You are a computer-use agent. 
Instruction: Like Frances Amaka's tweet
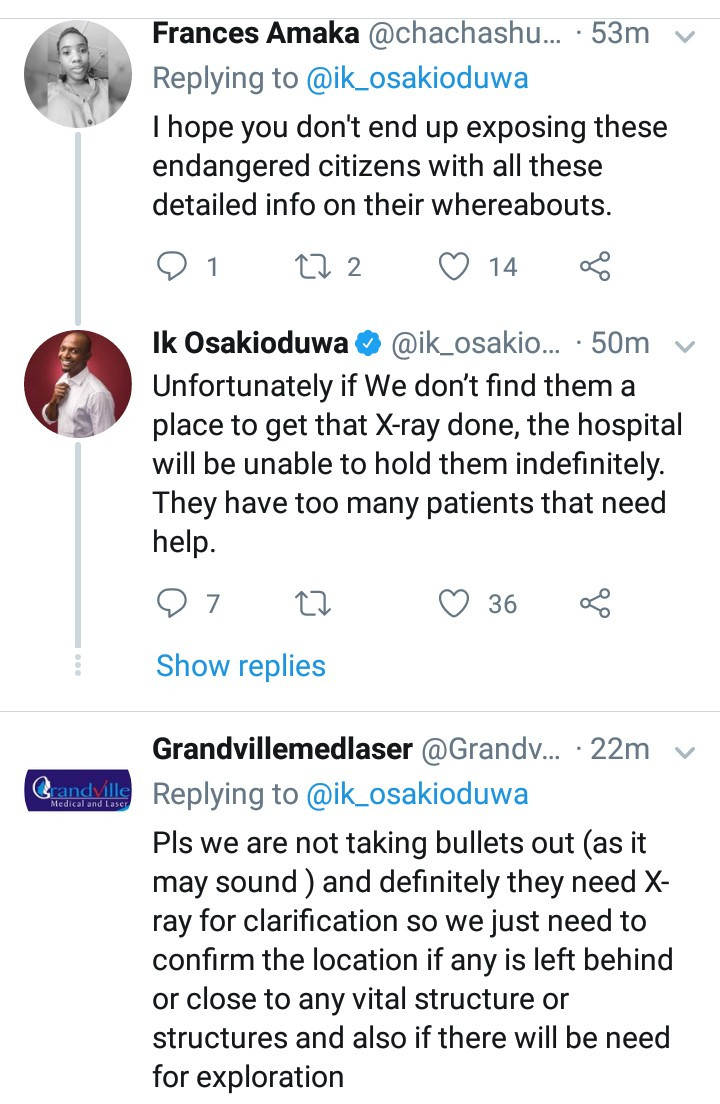pyautogui.click(x=456, y=266)
